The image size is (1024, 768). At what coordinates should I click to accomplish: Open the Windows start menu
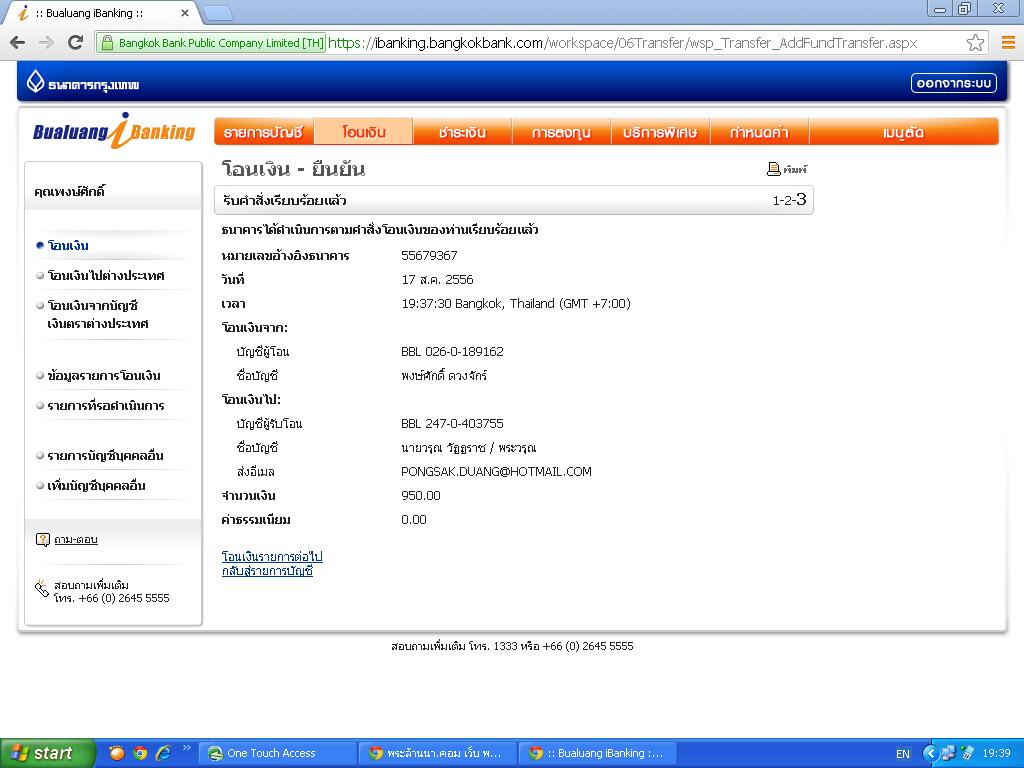(x=47, y=753)
